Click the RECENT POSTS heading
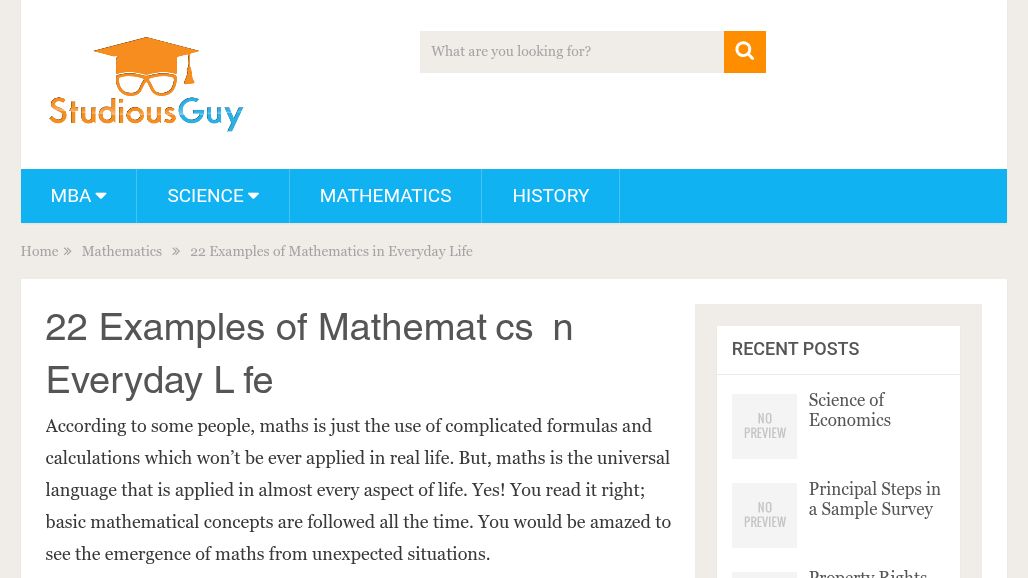 pos(795,349)
